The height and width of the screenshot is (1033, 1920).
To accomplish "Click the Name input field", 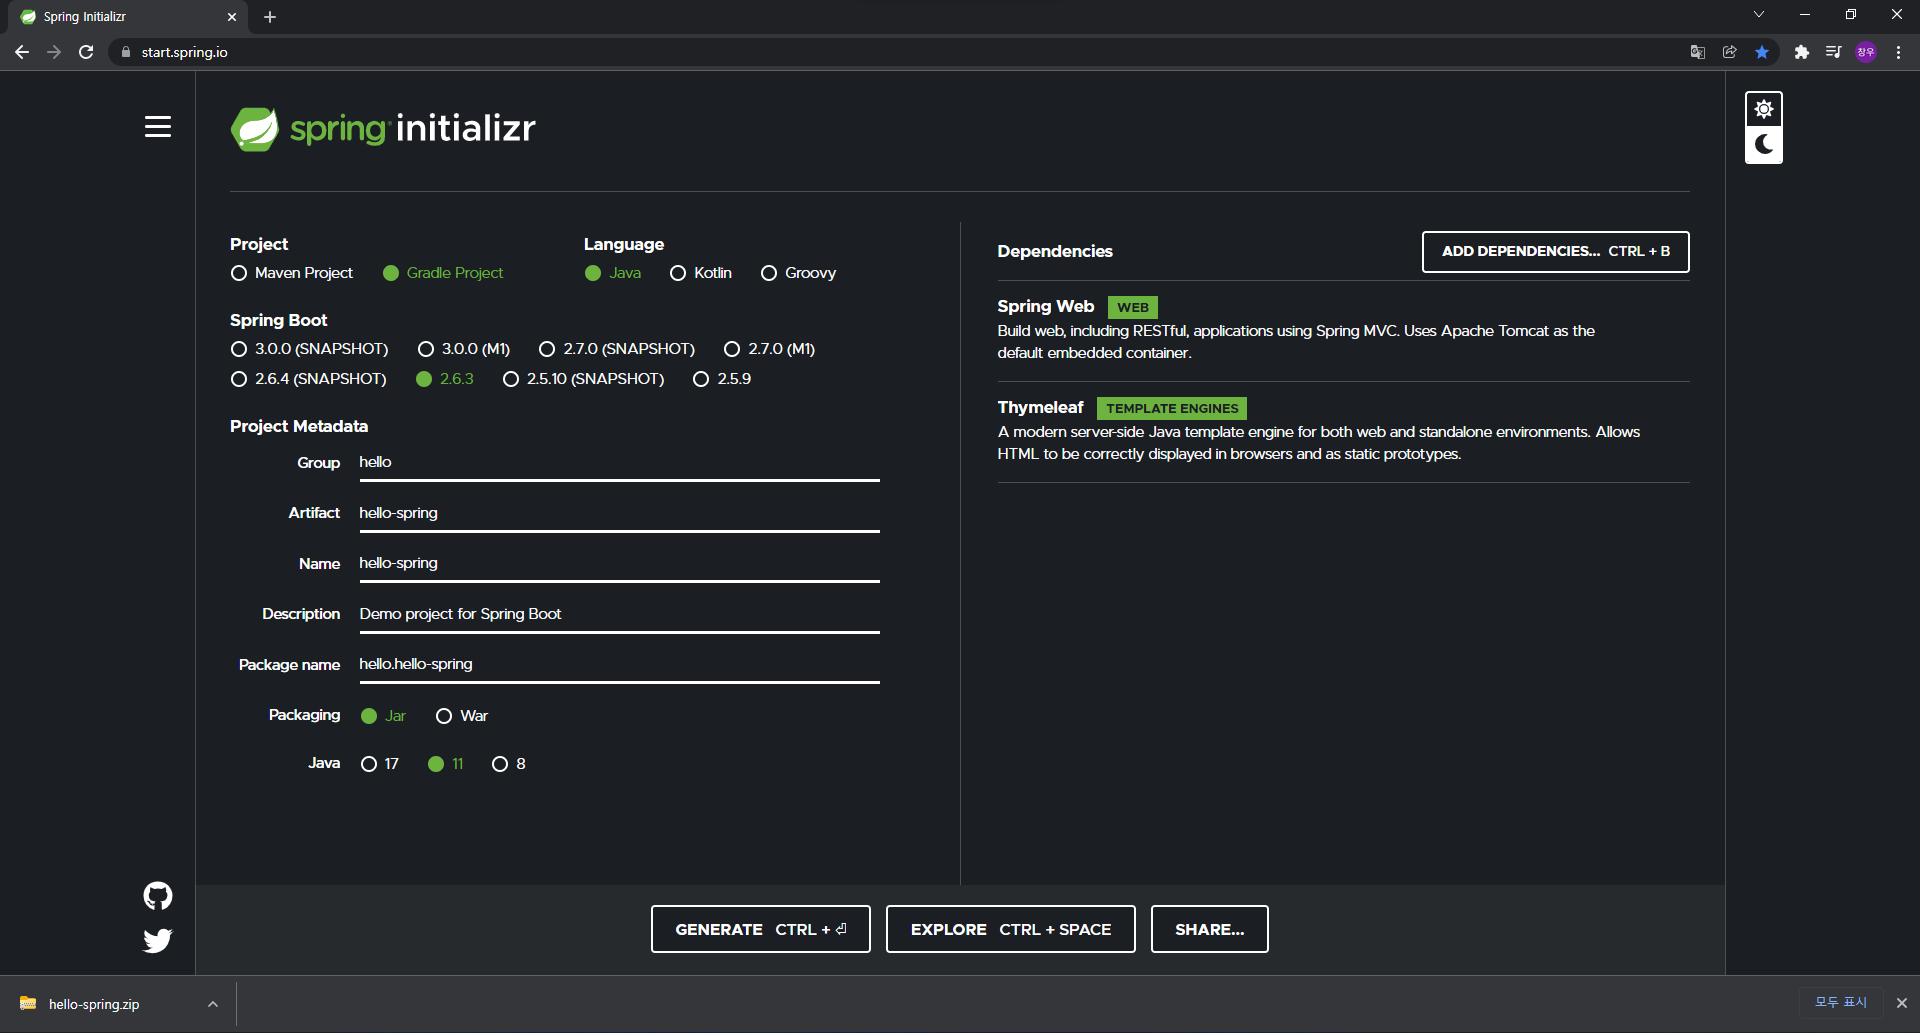I will click(619, 564).
